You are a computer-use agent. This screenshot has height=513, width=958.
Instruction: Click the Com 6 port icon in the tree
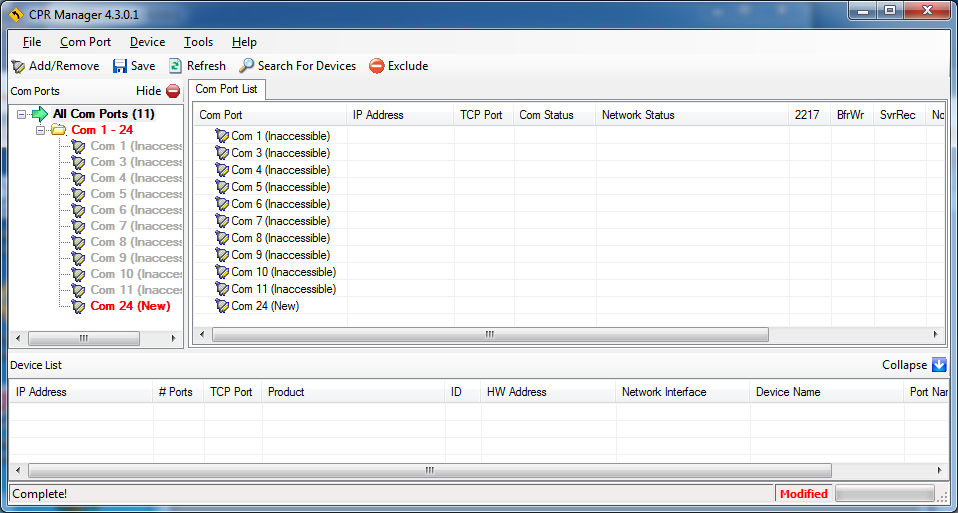tap(78, 210)
